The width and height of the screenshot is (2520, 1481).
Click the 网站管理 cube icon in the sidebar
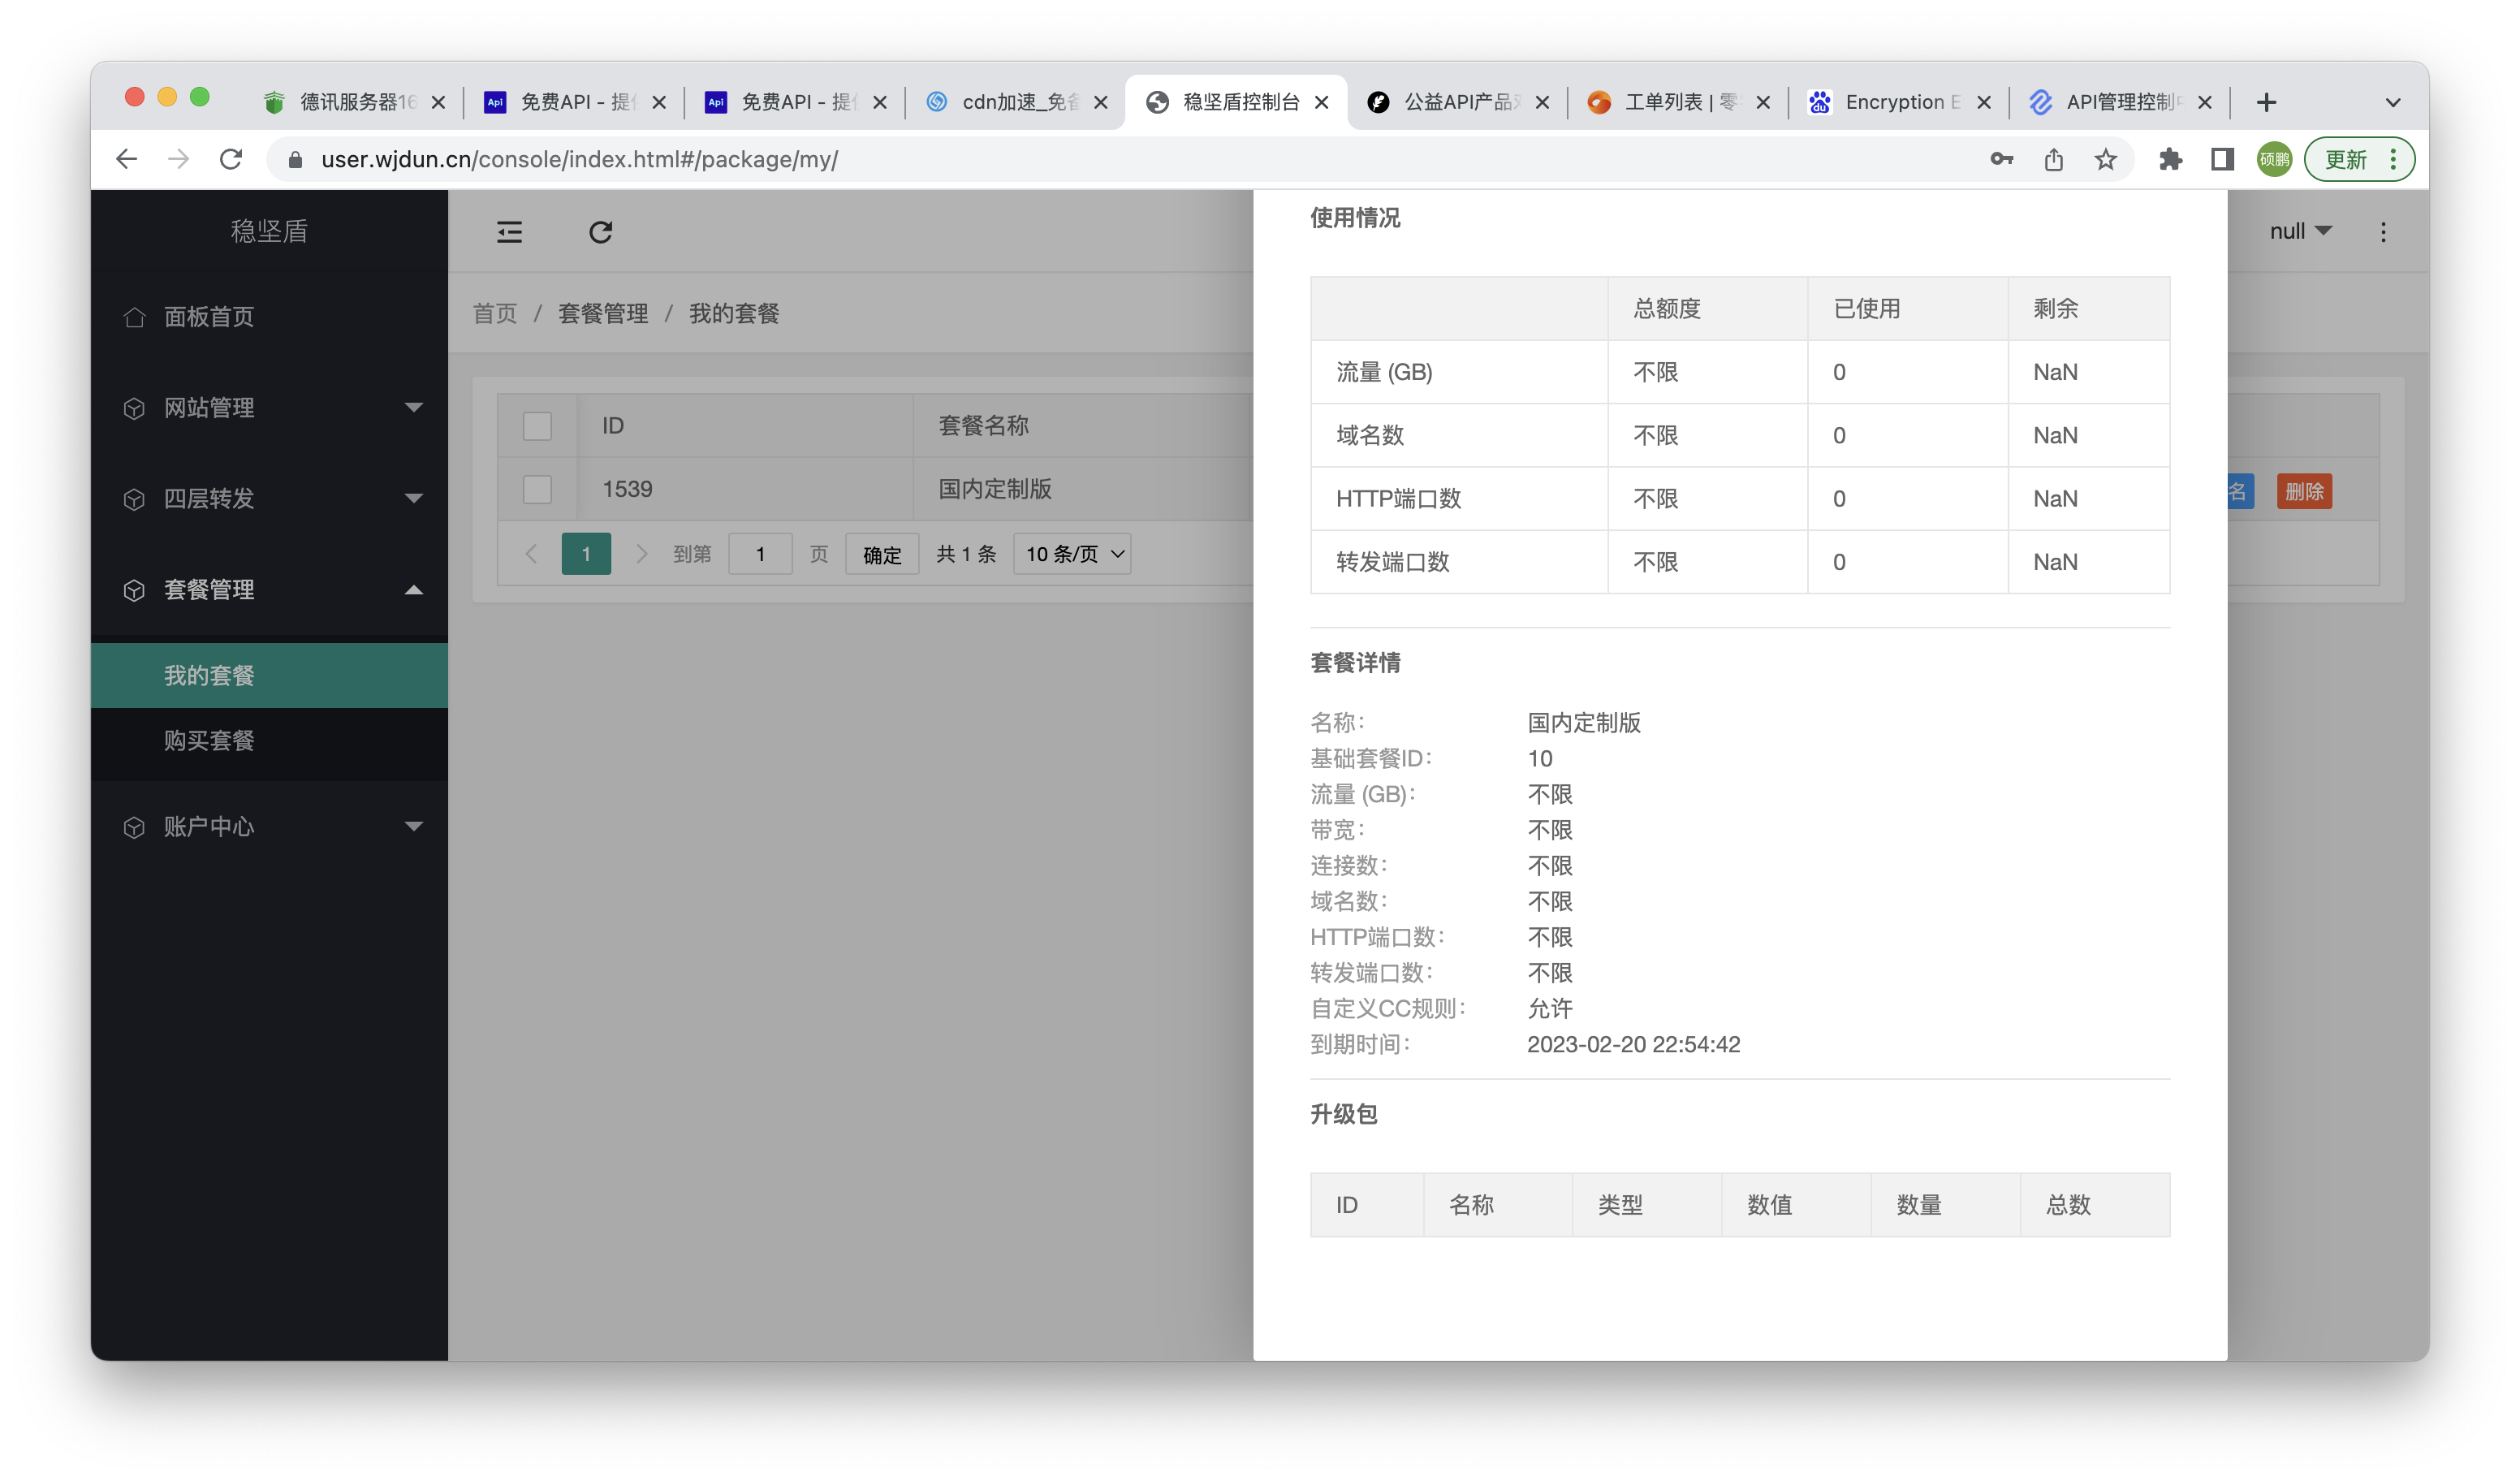pyautogui.click(x=134, y=408)
